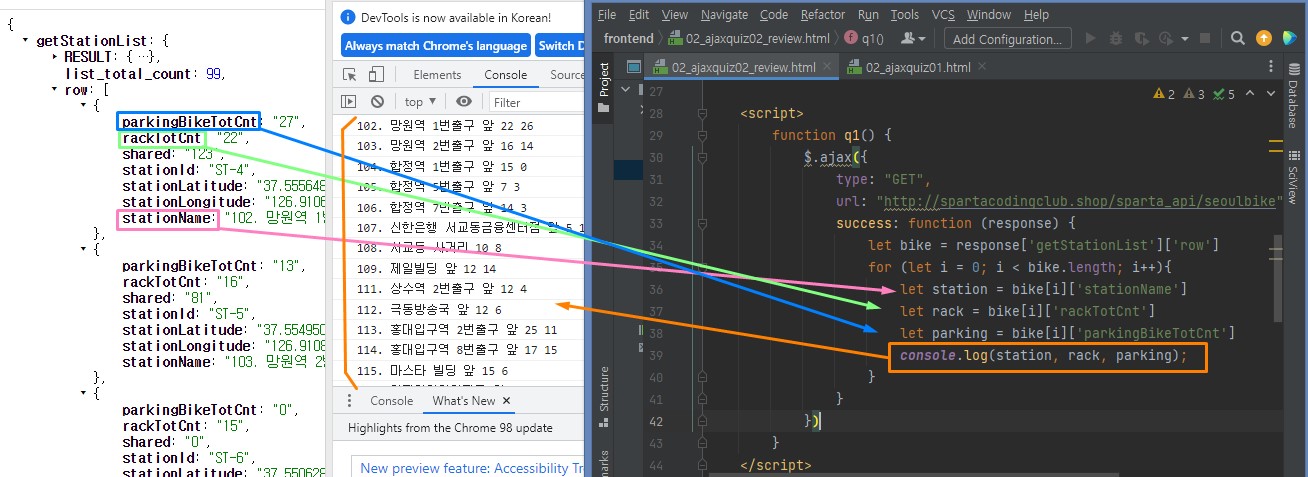Click the Debug bug icon in IDE
The height and width of the screenshot is (477, 1308).
pos(1115,38)
